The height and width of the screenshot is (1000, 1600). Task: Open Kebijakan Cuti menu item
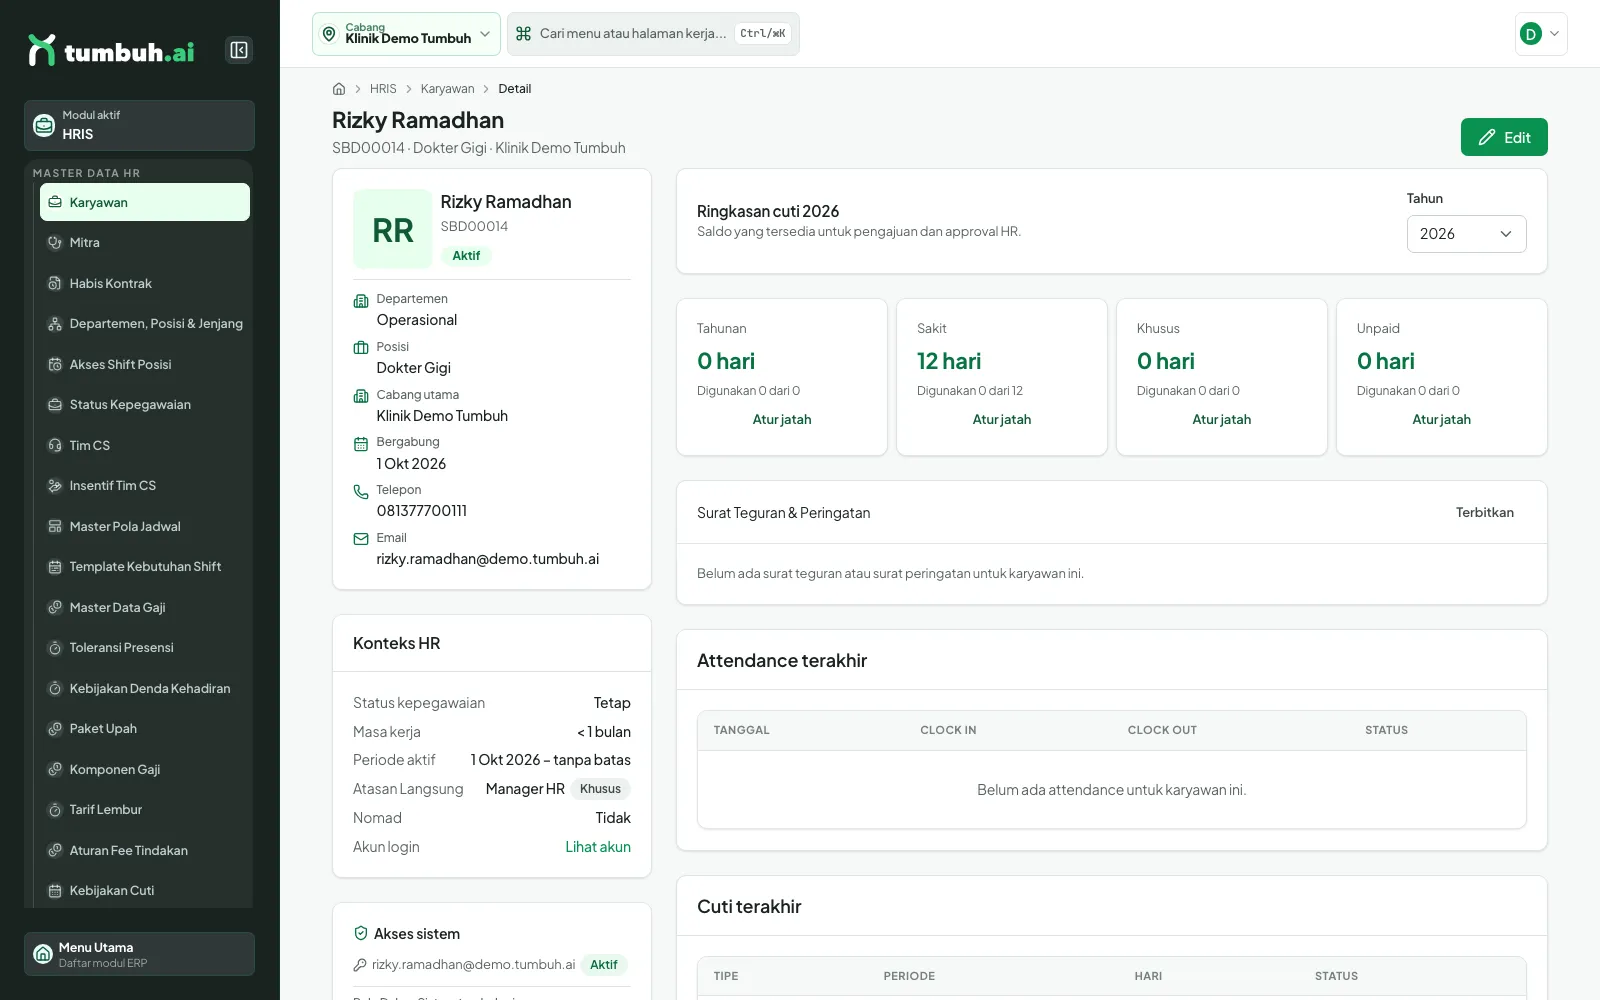pos(145,890)
